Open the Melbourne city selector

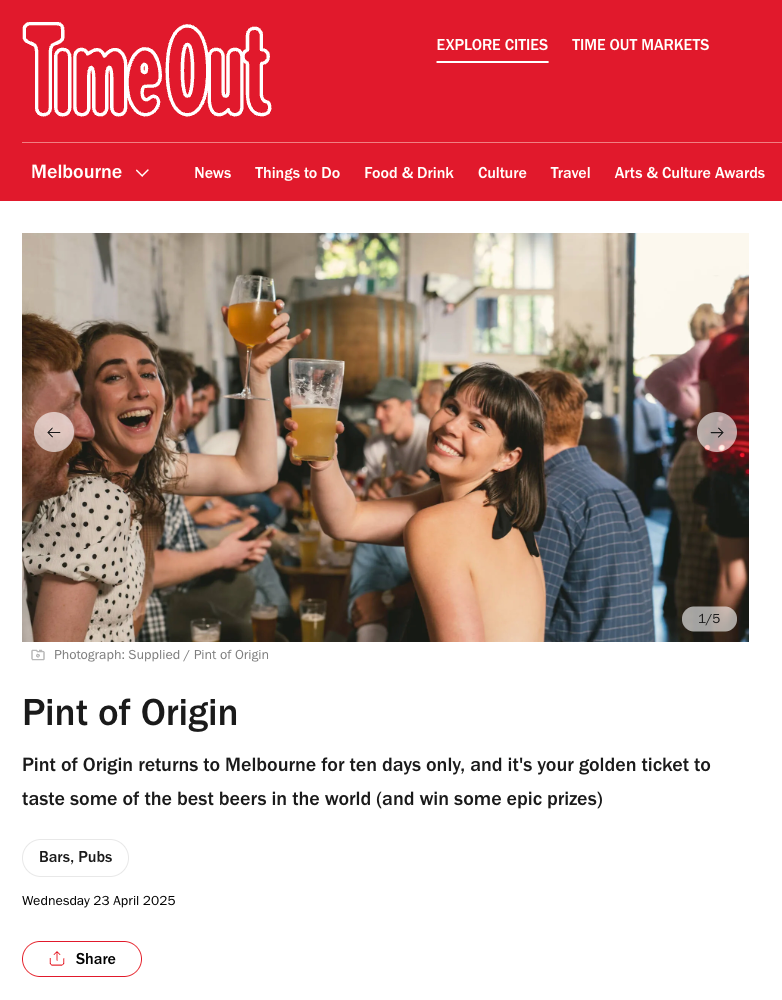90,172
